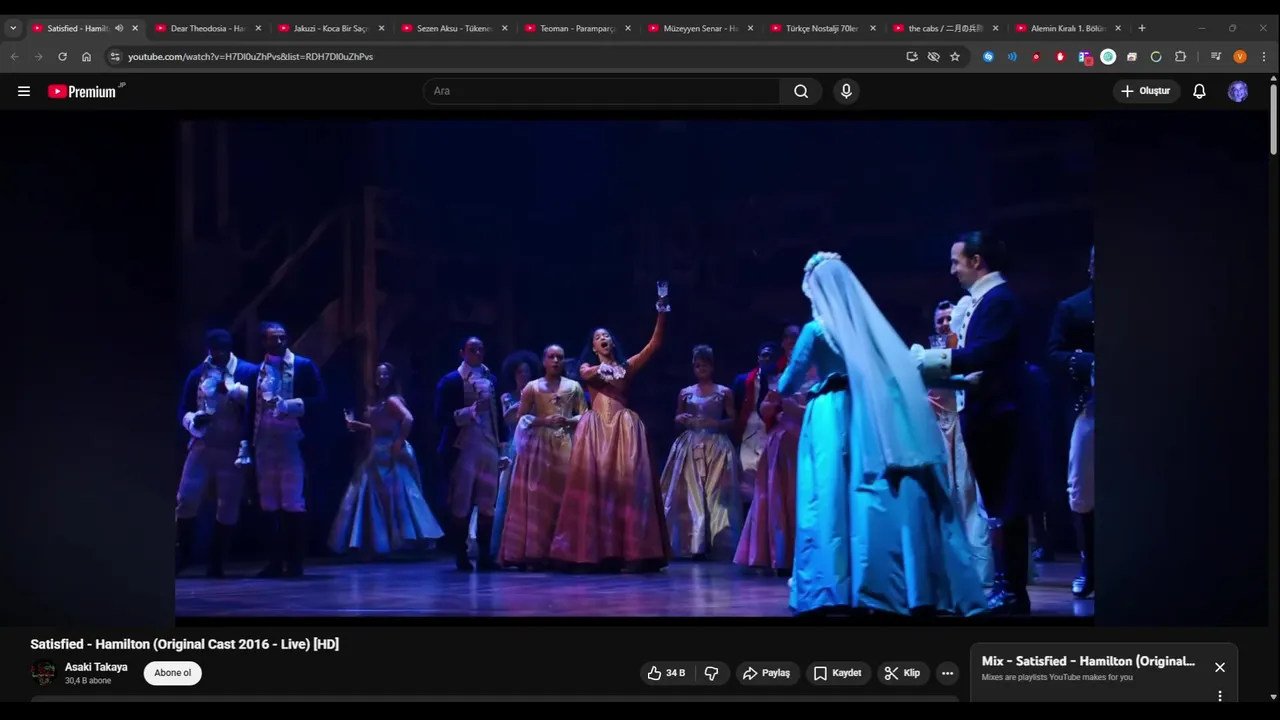The height and width of the screenshot is (720, 1280).
Task: Like the video with thumbs up
Action: 667,673
